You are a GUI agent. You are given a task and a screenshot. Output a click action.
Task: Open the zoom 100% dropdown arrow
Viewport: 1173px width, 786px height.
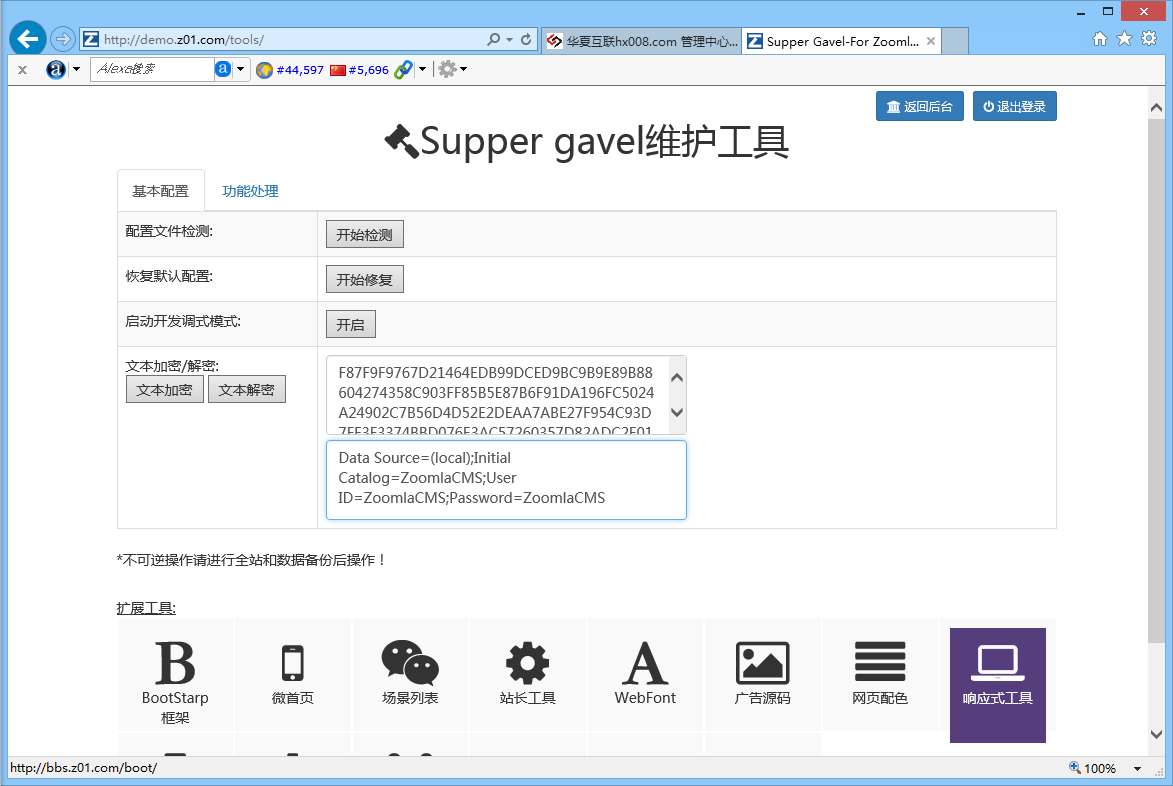point(1137,768)
